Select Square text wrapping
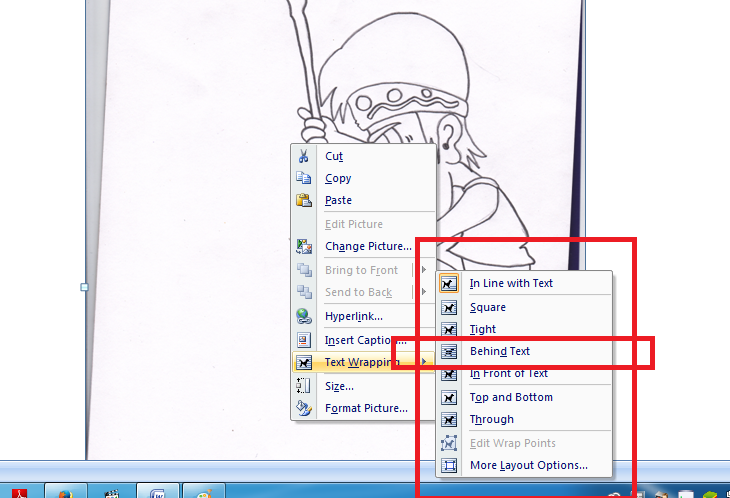Image resolution: width=730 pixels, height=498 pixels. (x=524, y=307)
